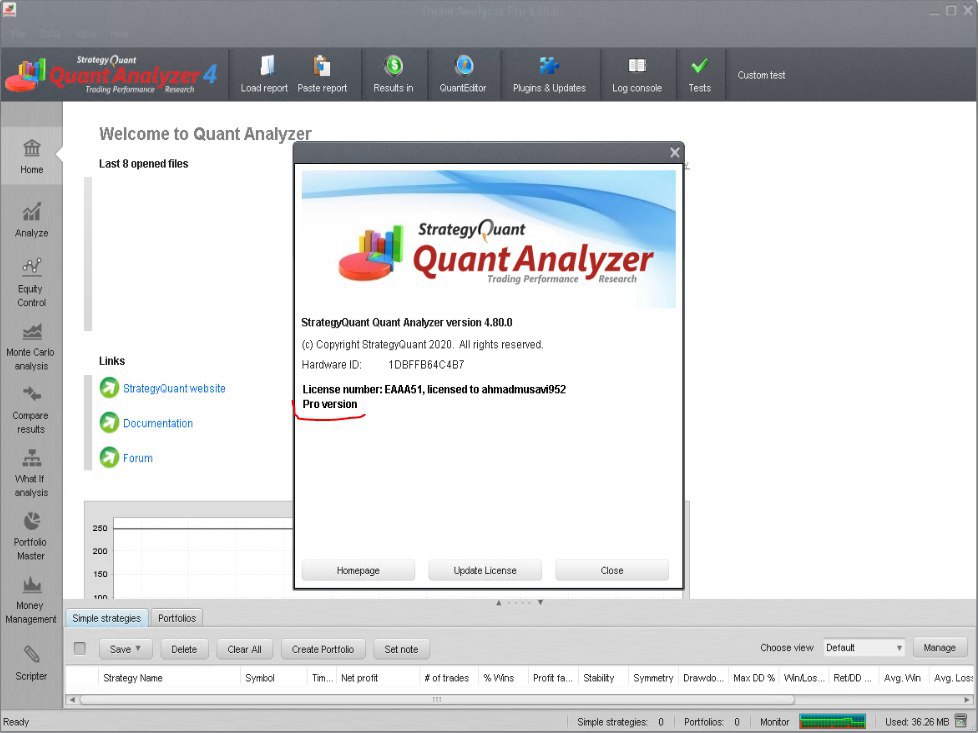Open the StrategyQuant website link
This screenshot has width=979, height=733.
(x=174, y=388)
